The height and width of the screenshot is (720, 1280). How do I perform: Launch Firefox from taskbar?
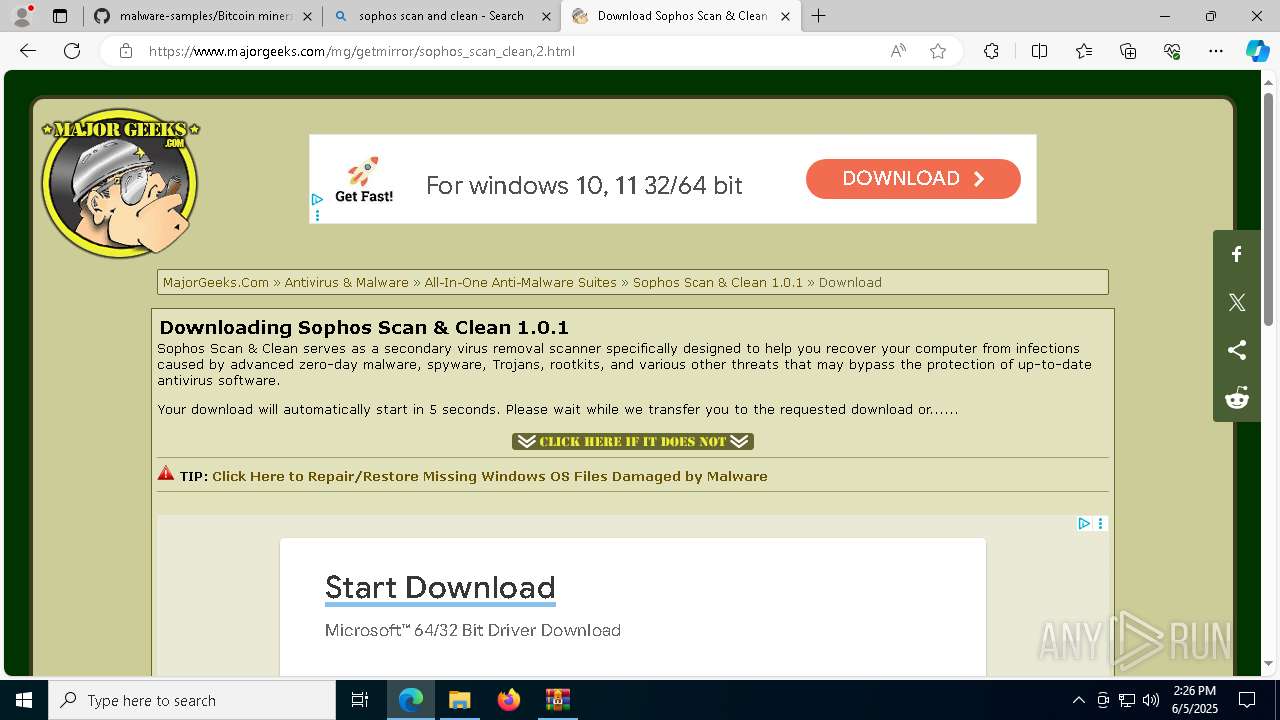coord(508,700)
